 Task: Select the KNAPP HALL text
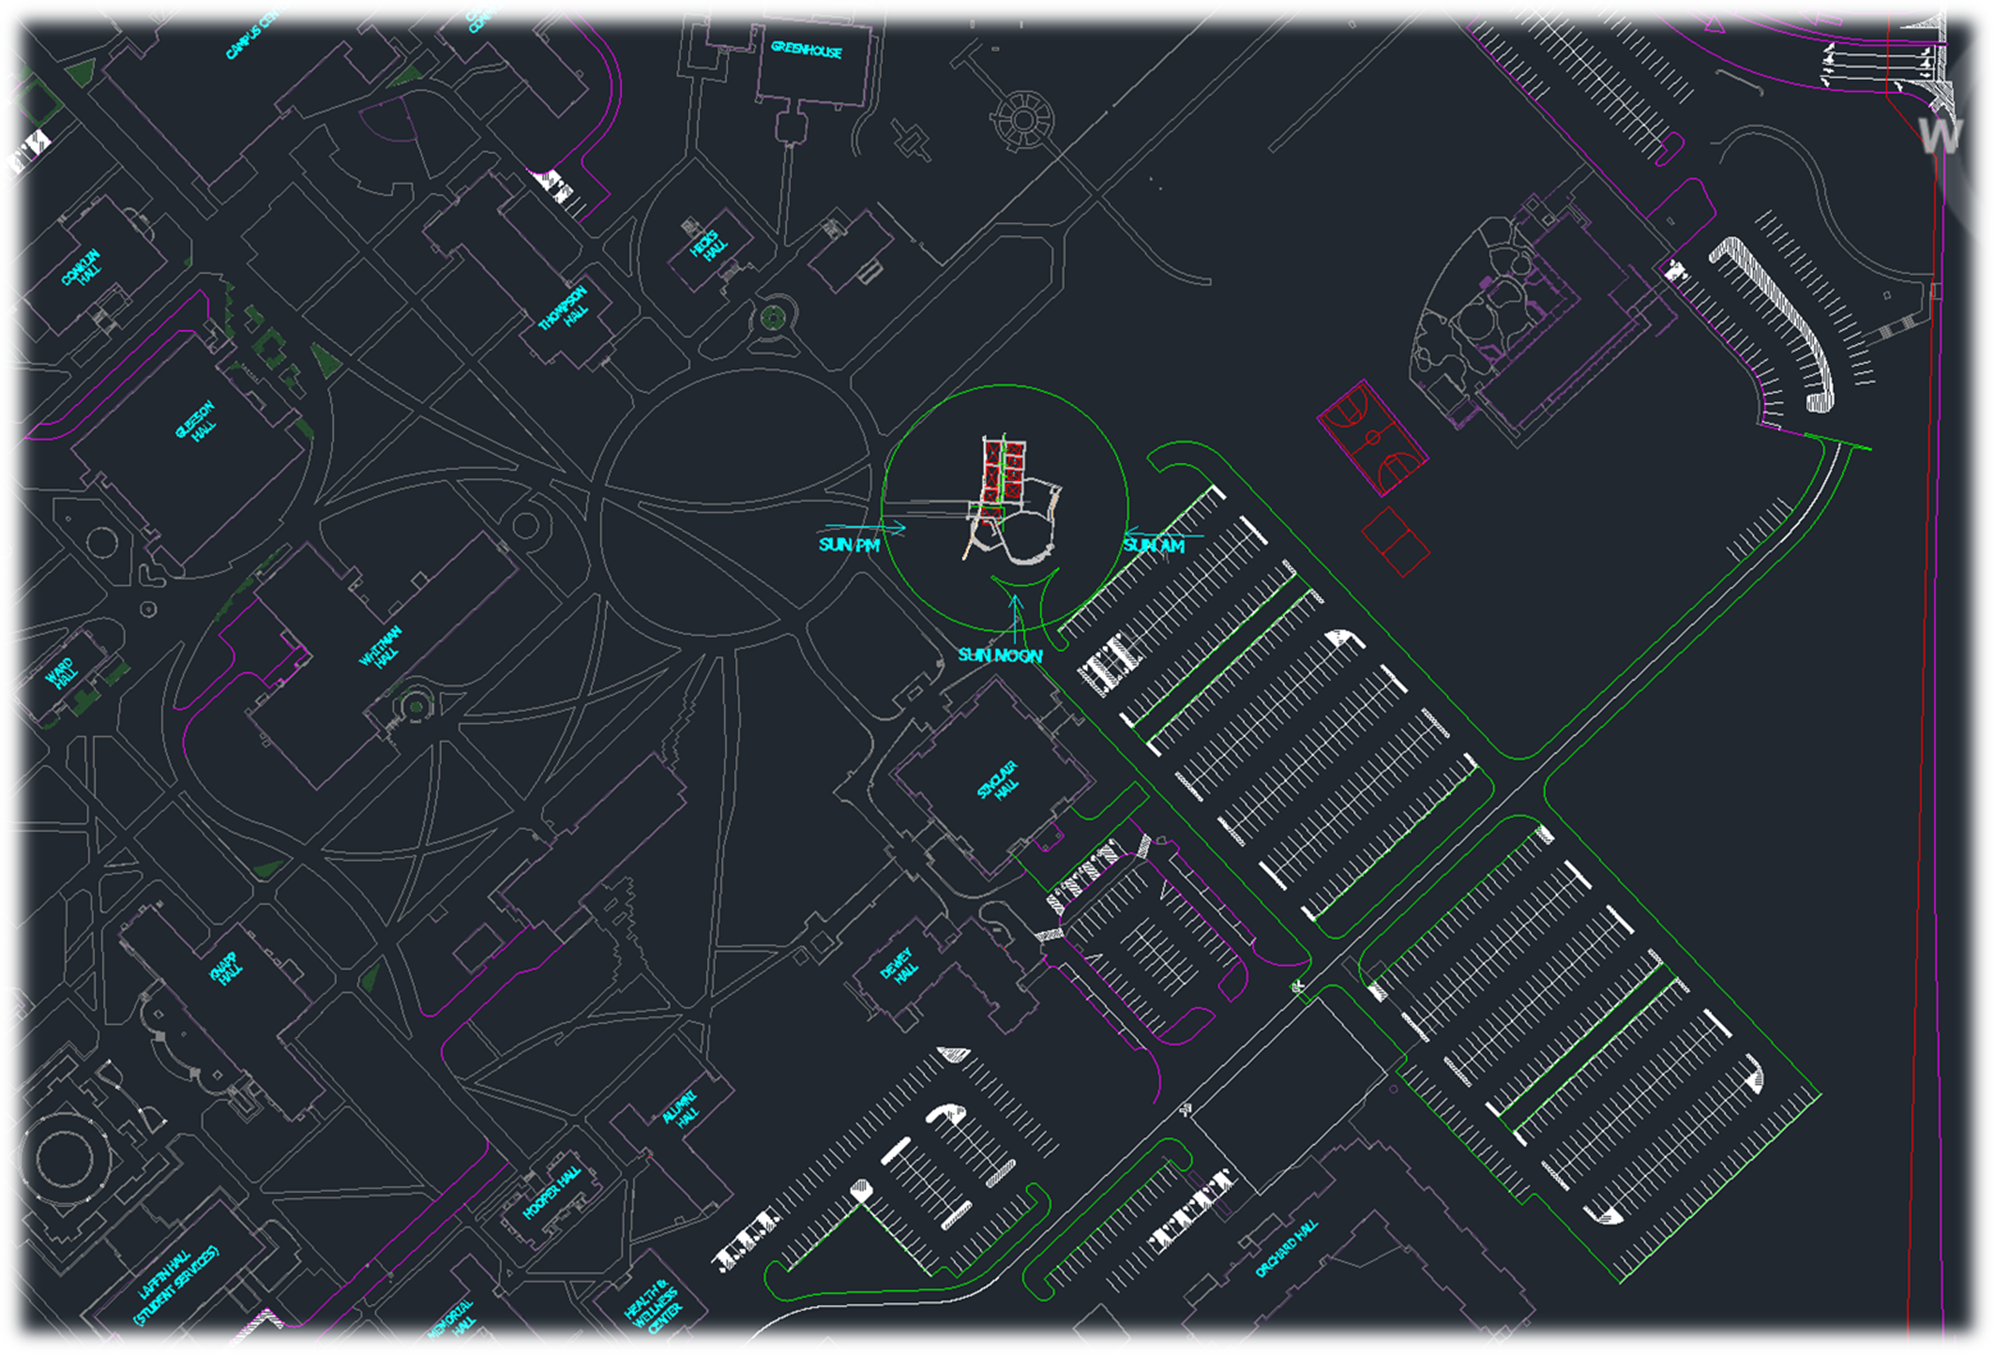226,969
